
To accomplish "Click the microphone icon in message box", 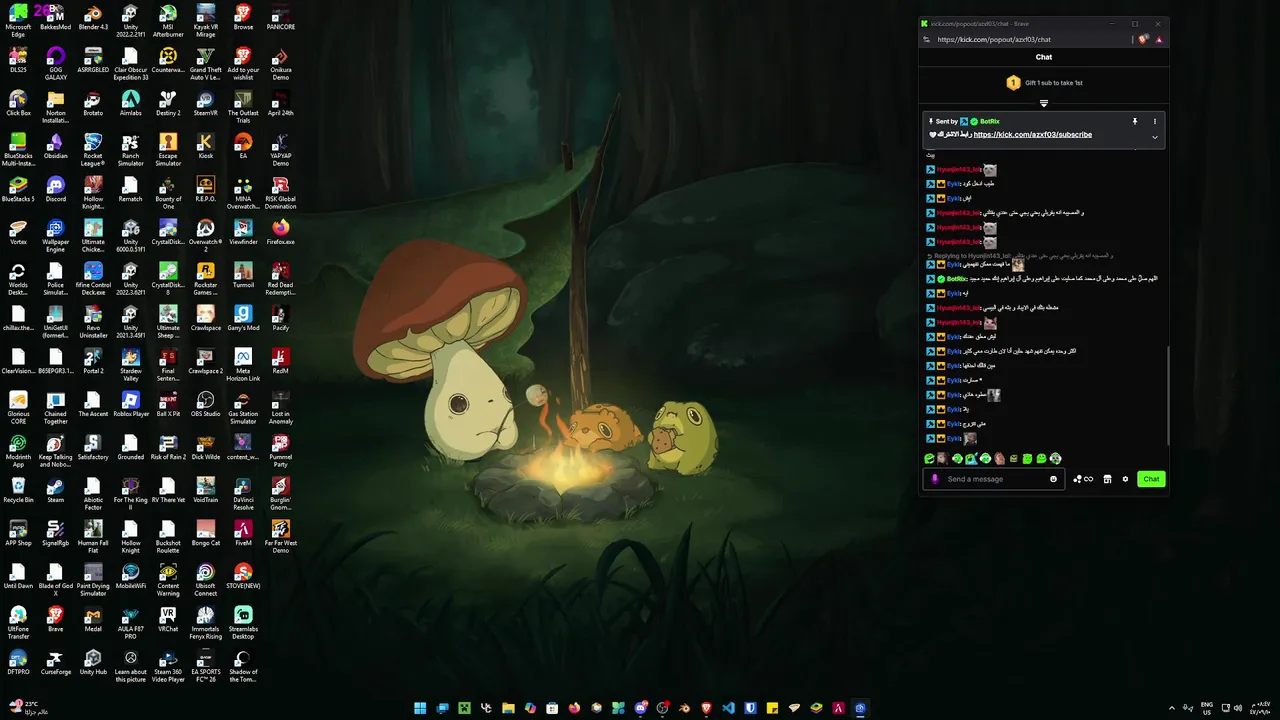I will click(x=935, y=479).
